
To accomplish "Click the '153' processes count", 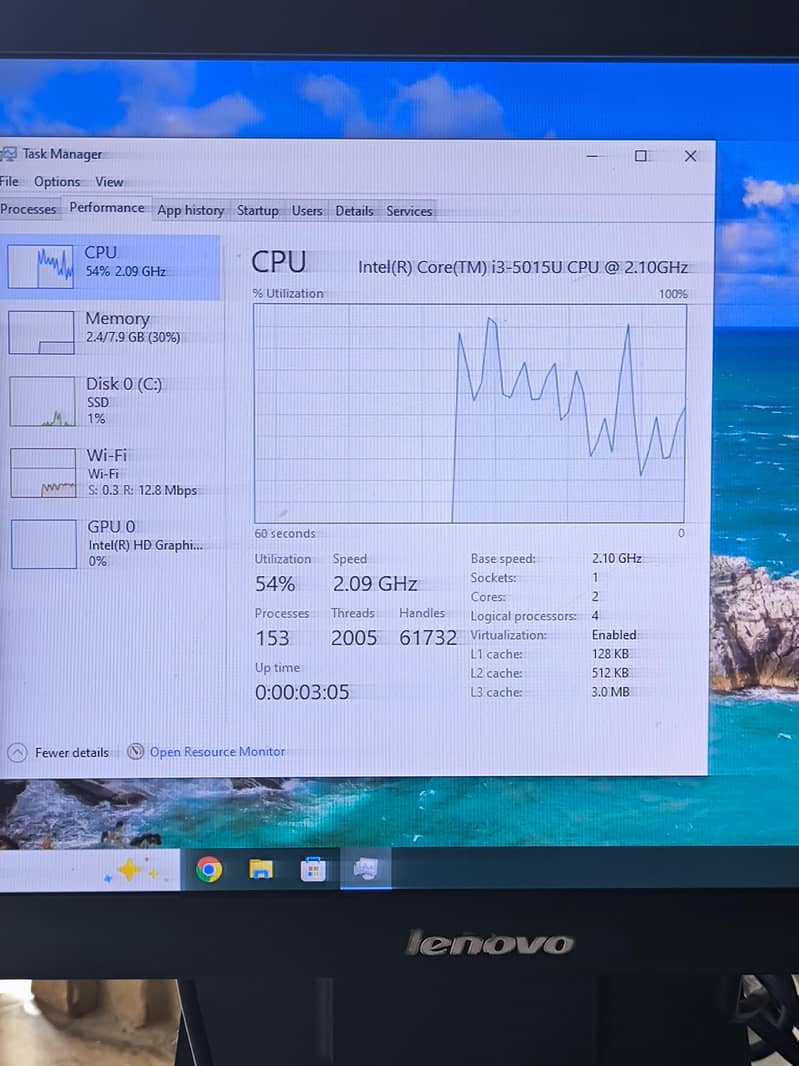I will pyautogui.click(x=272, y=638).
